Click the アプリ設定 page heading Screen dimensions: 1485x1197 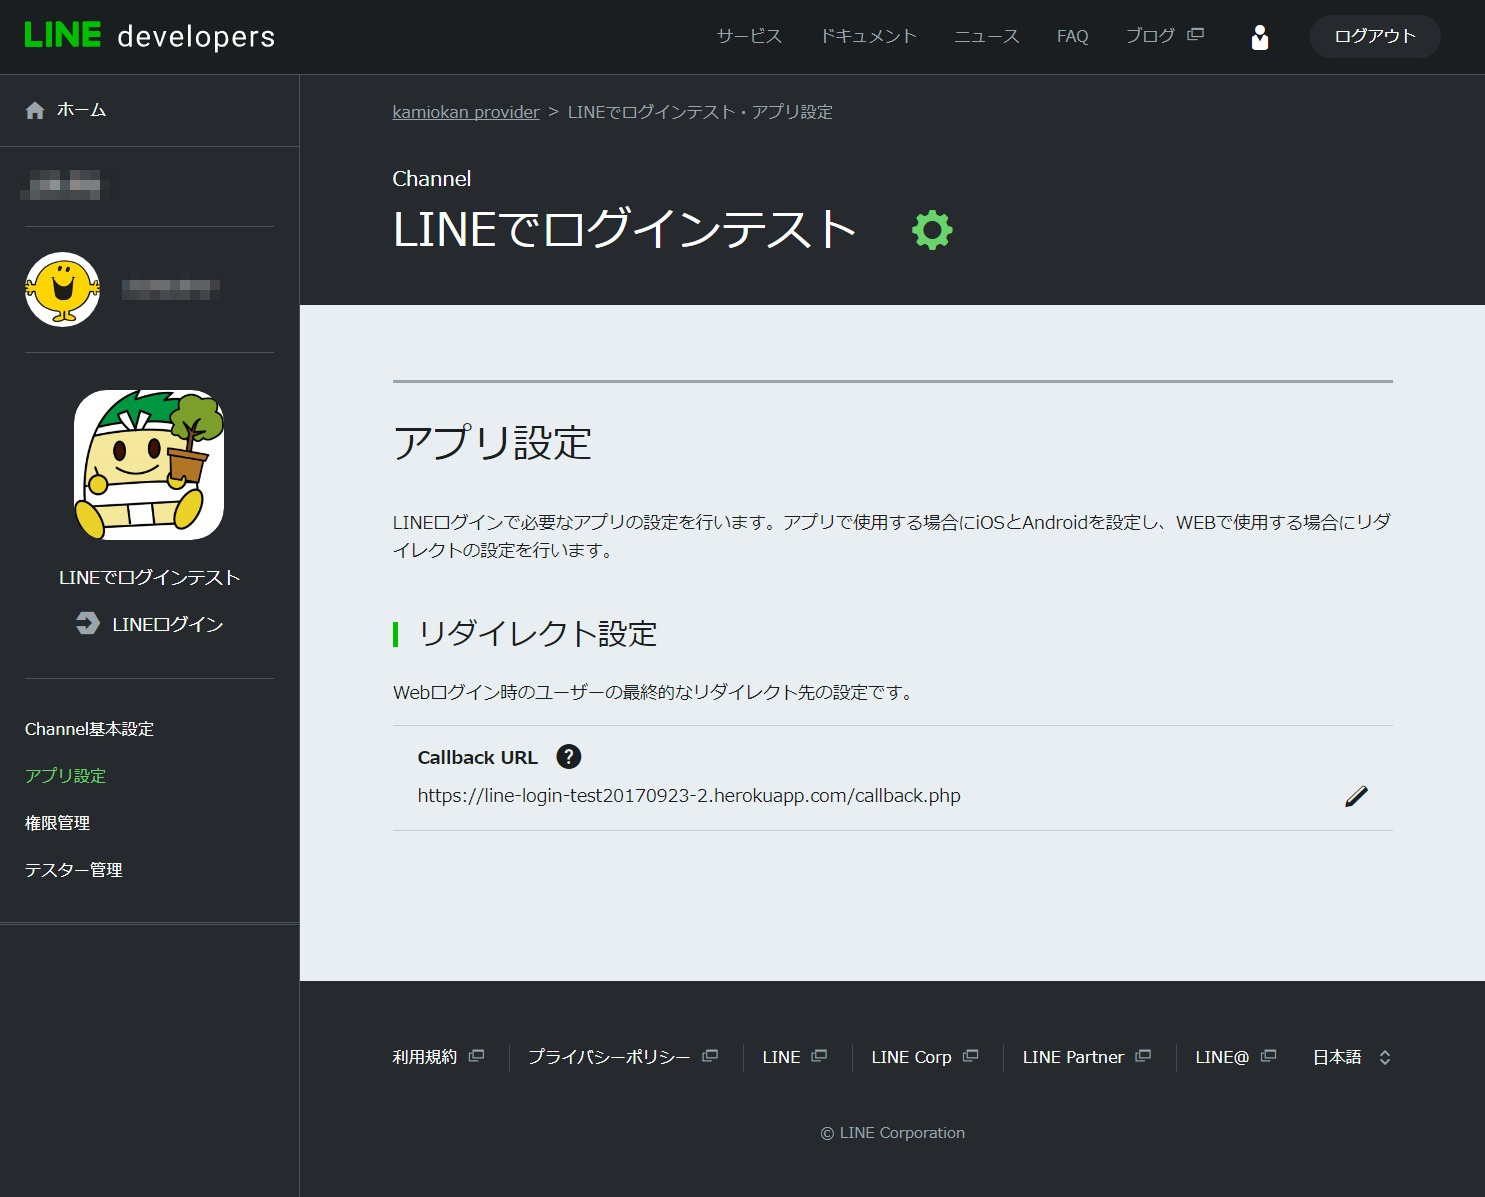tap(492, 443)
